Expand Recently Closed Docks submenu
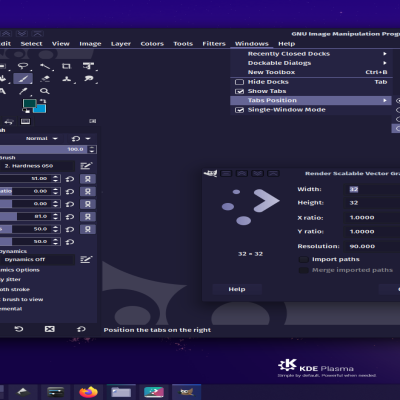Screen dimensions: 400x400 point(311,54)
